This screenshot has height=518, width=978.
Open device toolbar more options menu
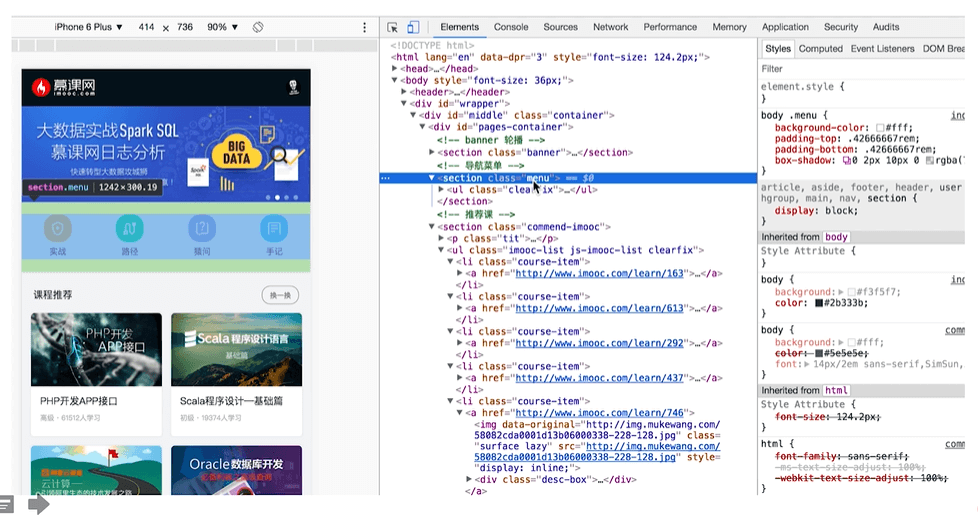(365, 27)
